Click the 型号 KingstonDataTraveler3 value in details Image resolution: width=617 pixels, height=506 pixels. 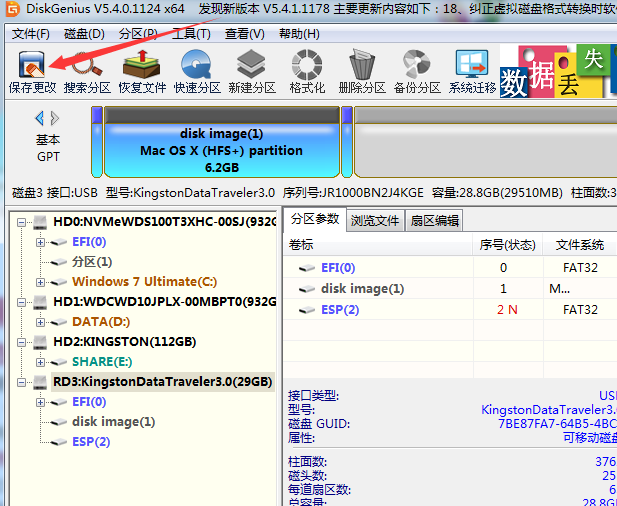click(x=549, y=410)
